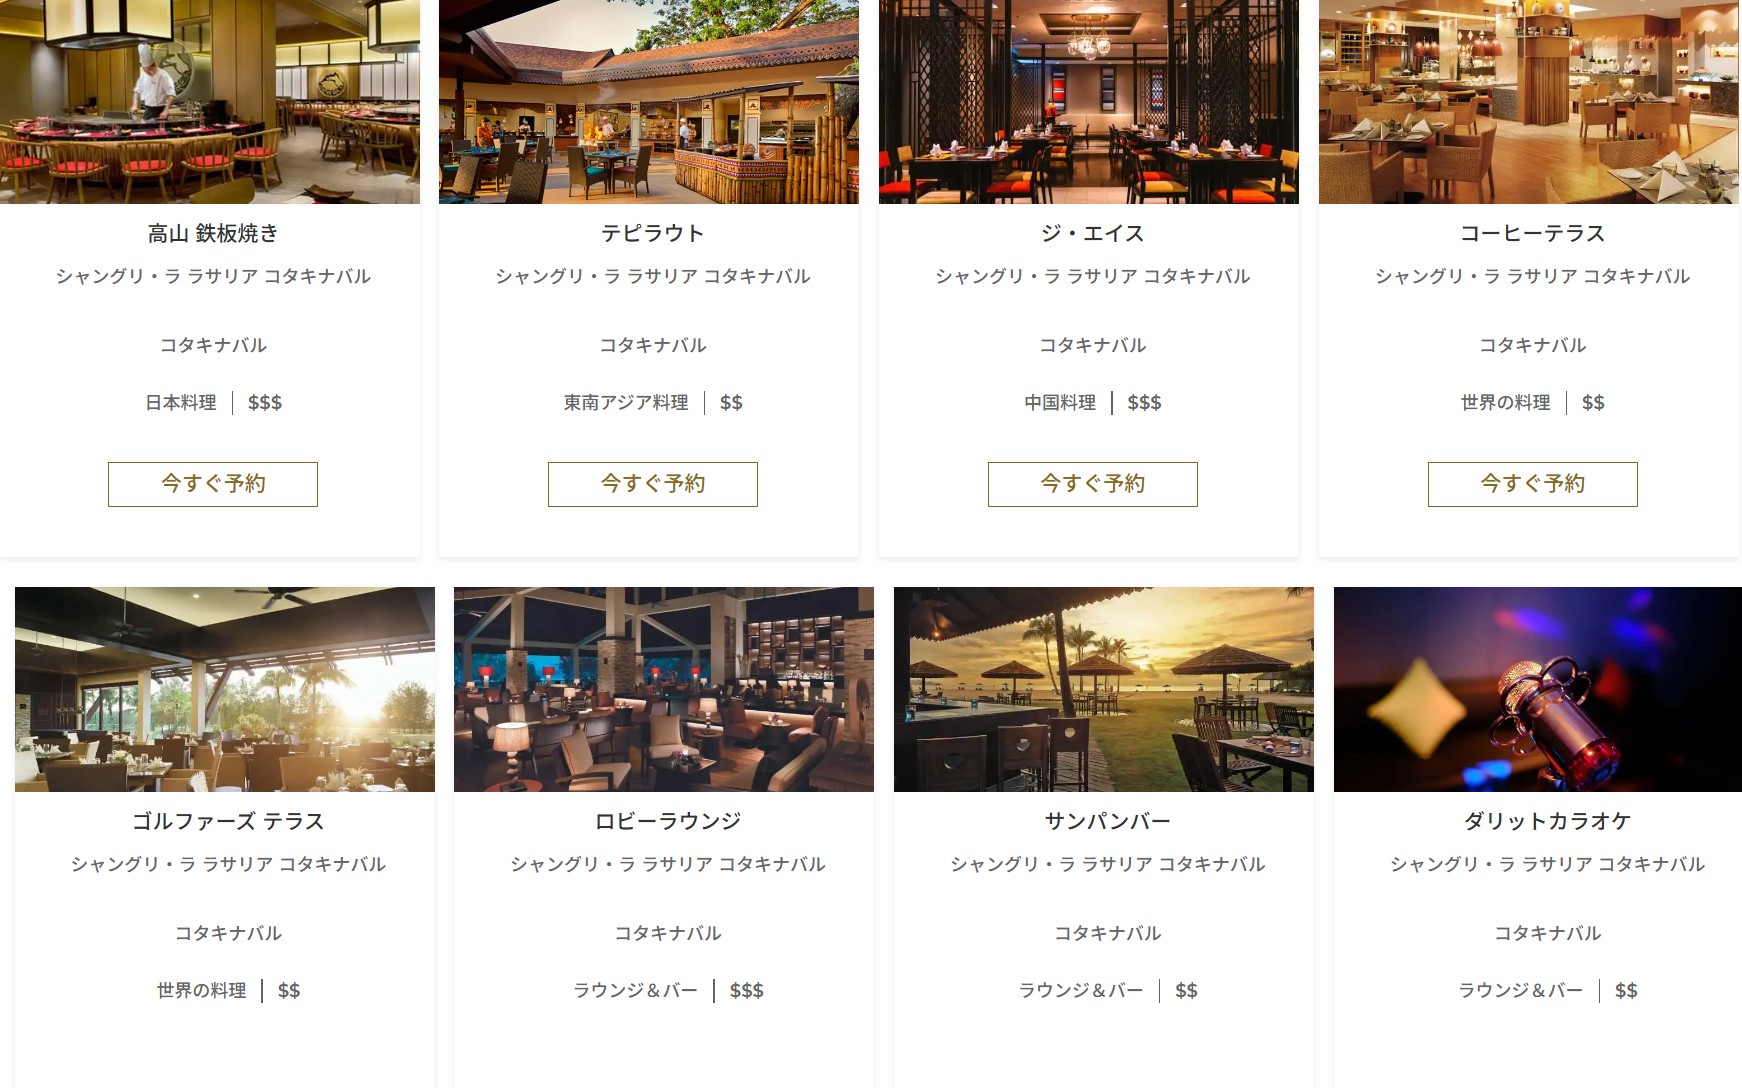Click the ゴルファーズ テラス title
Viewport: 1742px width, 1088px height.
[228, 822]
